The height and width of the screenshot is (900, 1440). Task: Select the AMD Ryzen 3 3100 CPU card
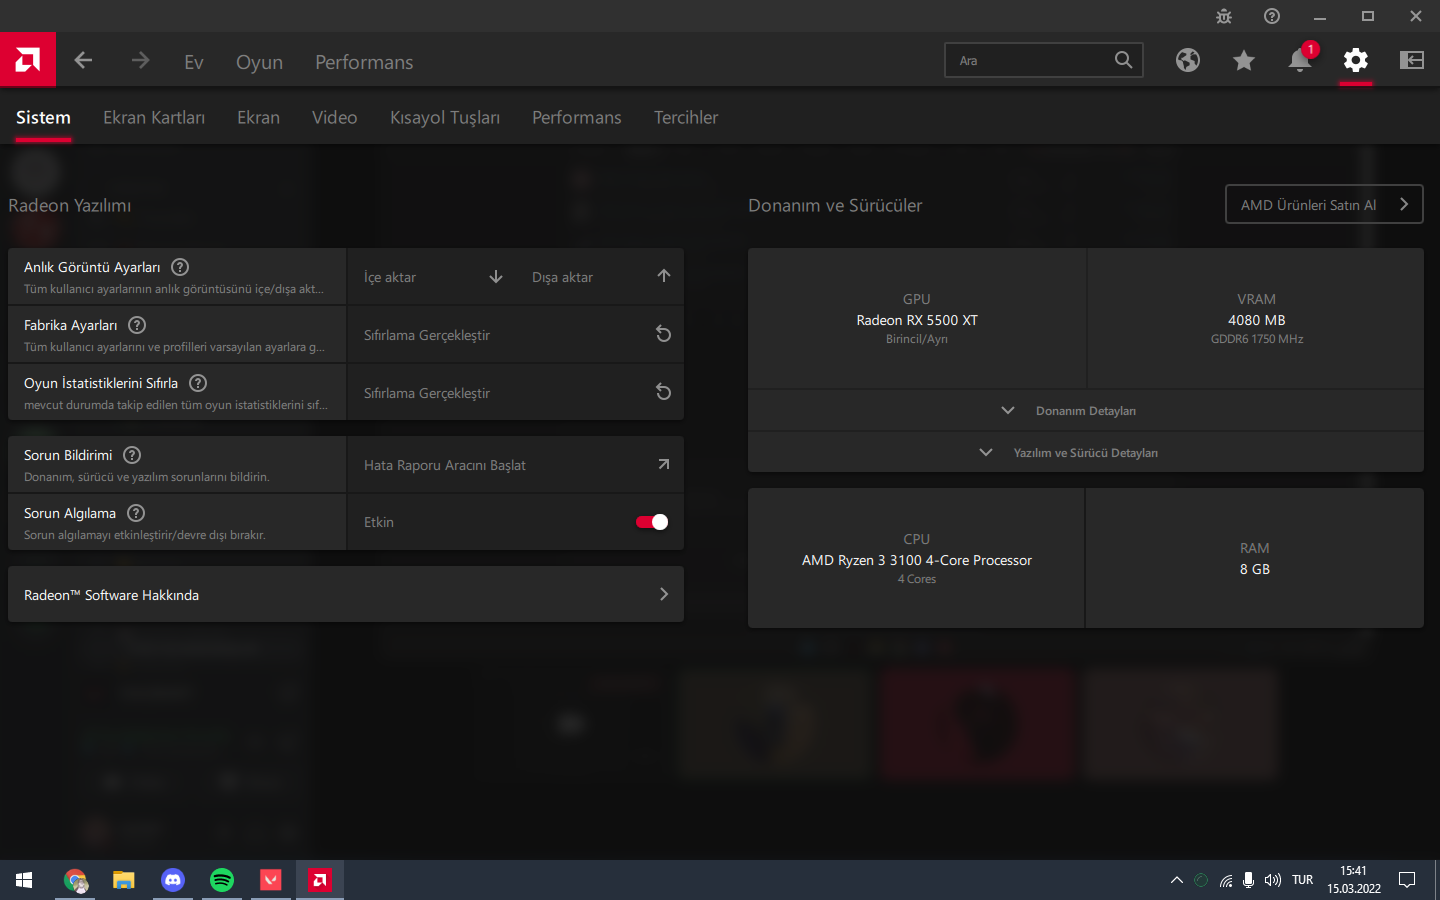pyautogui.click(x=917, y=559)
